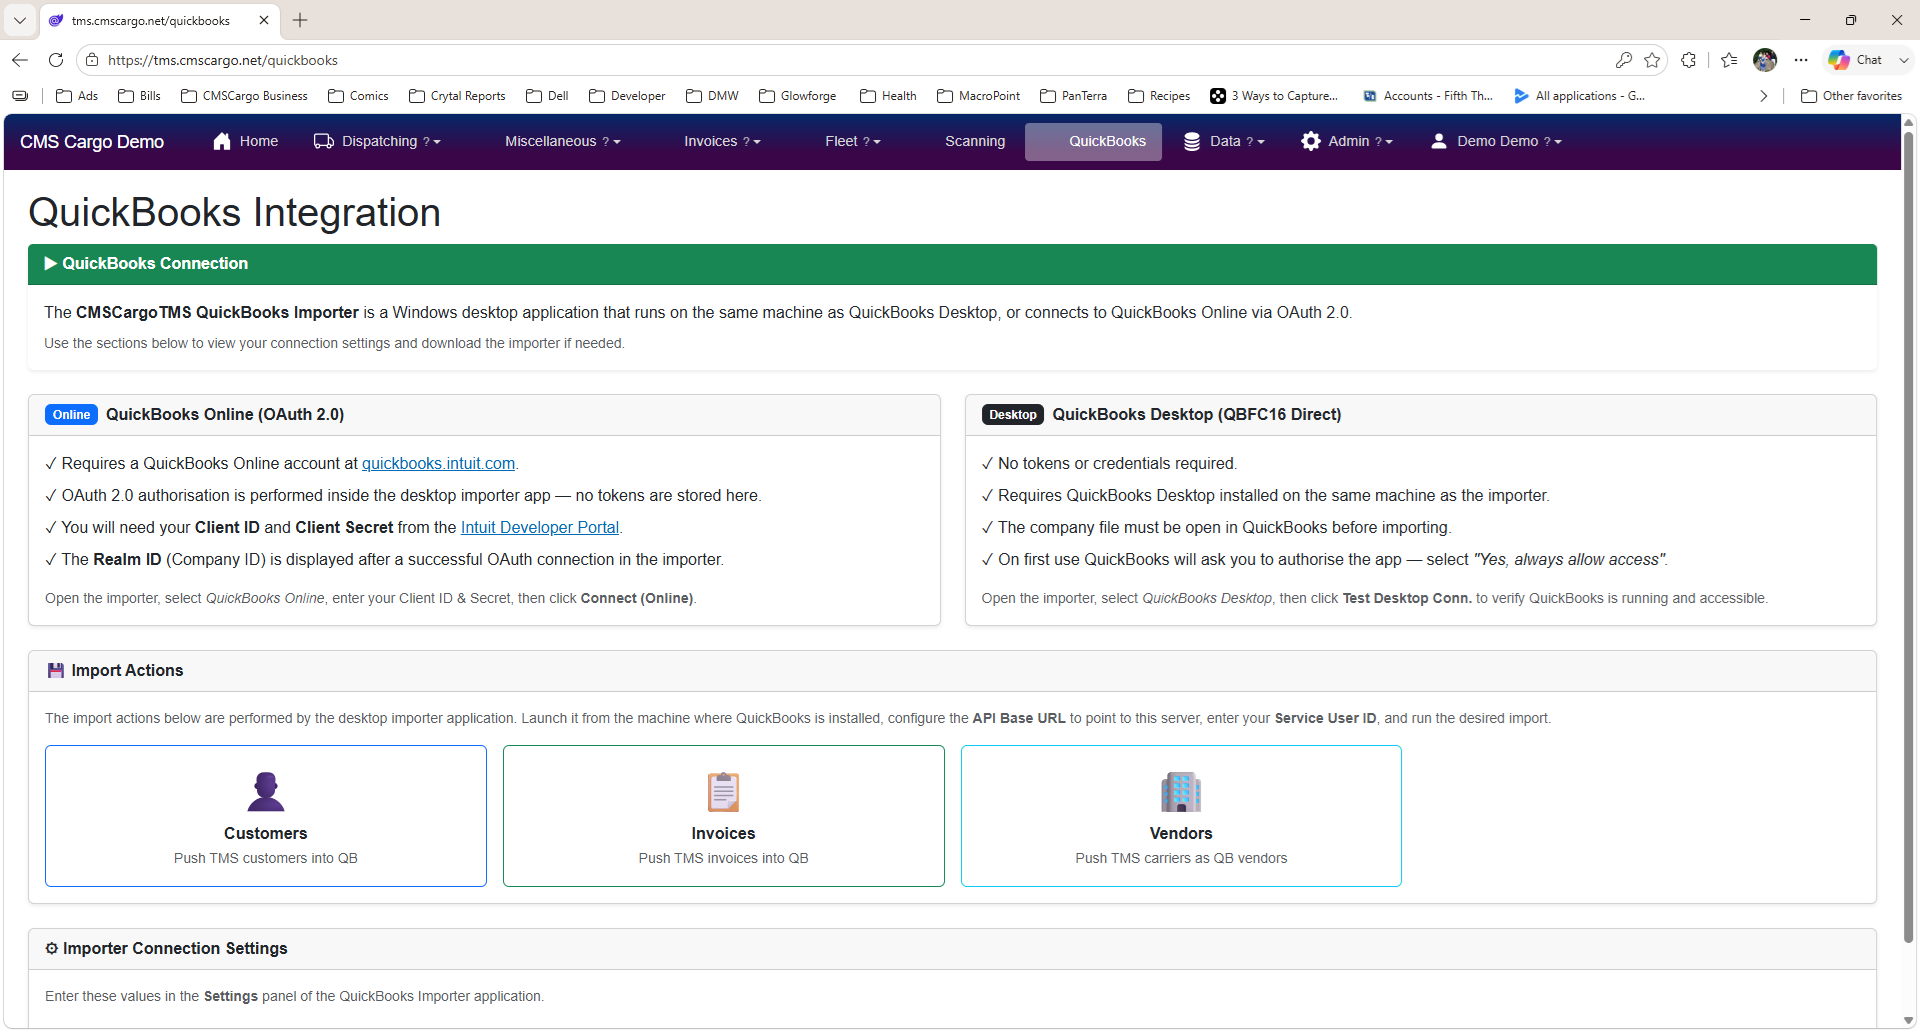Open the Developer bookmarks folder
The image size is (1920, 1032).
point(627,96)
